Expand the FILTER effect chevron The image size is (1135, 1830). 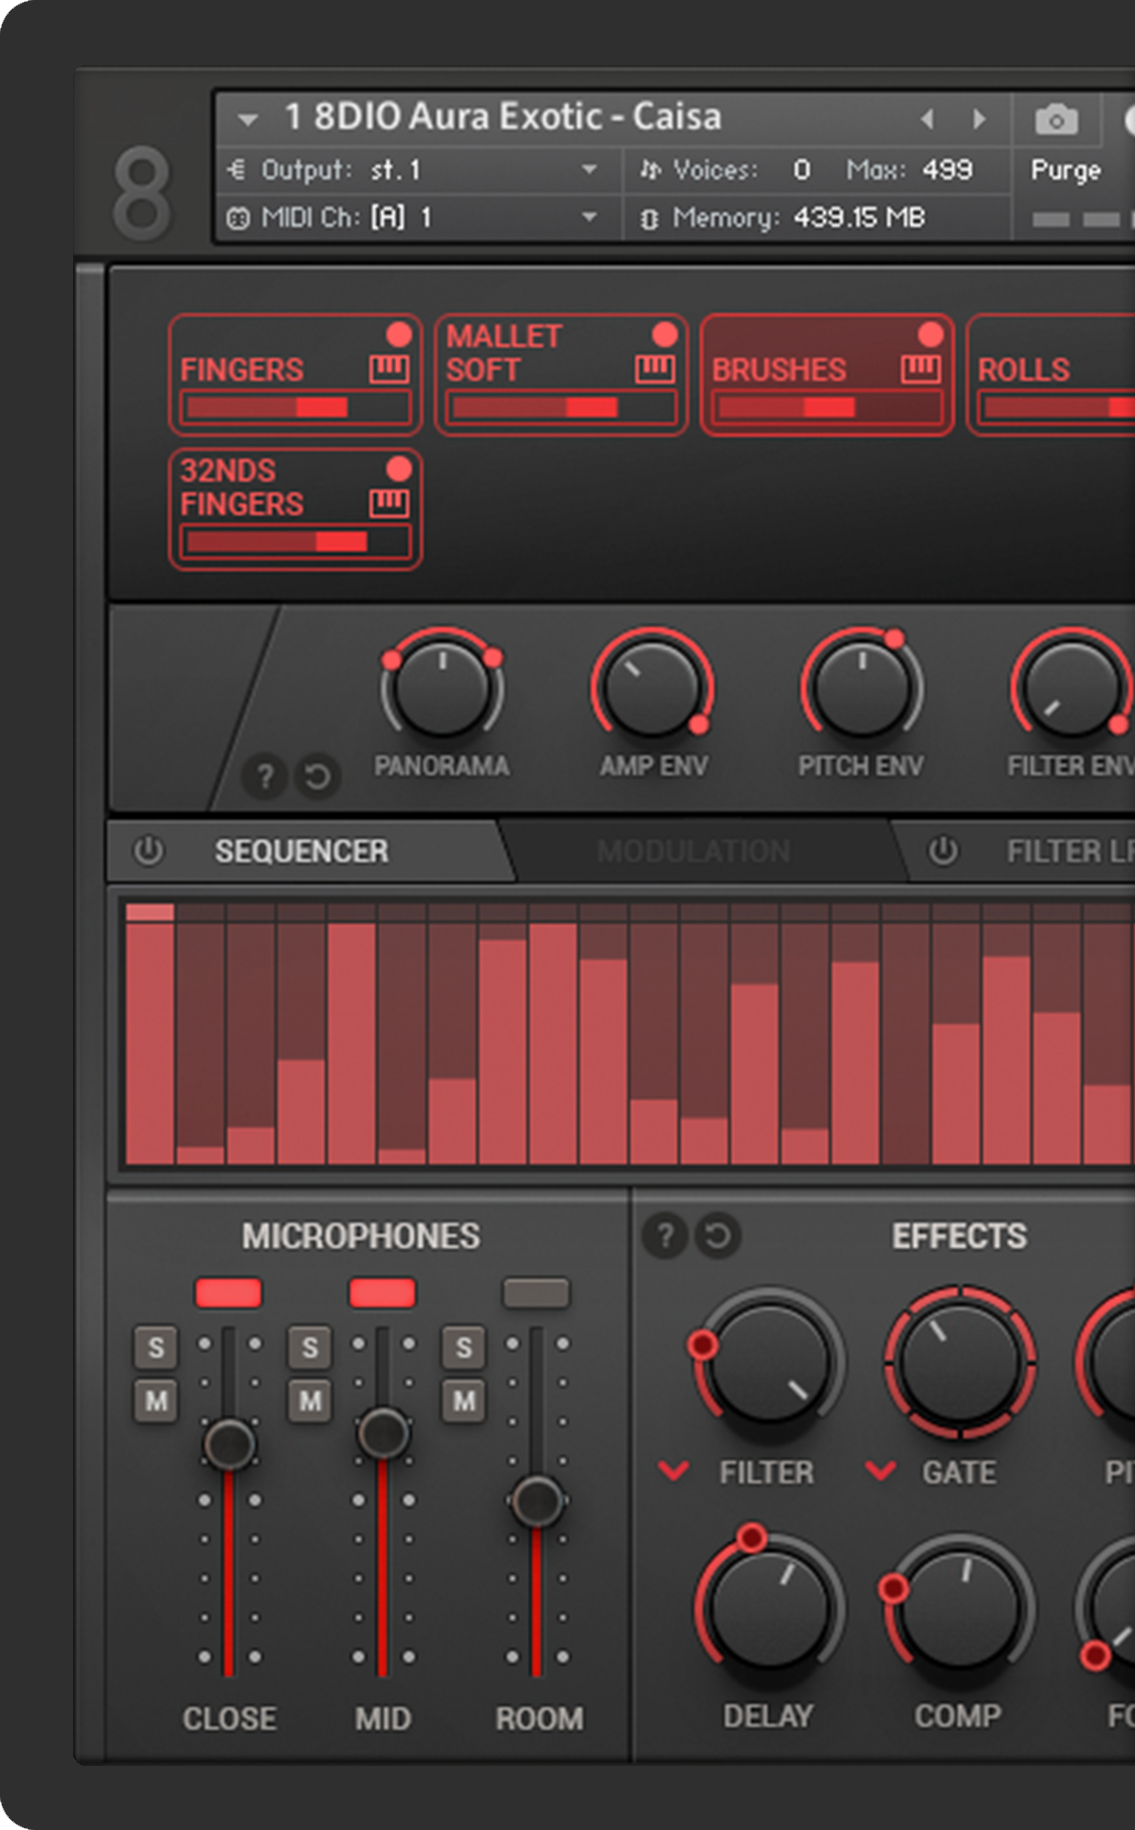(674, 1471)
